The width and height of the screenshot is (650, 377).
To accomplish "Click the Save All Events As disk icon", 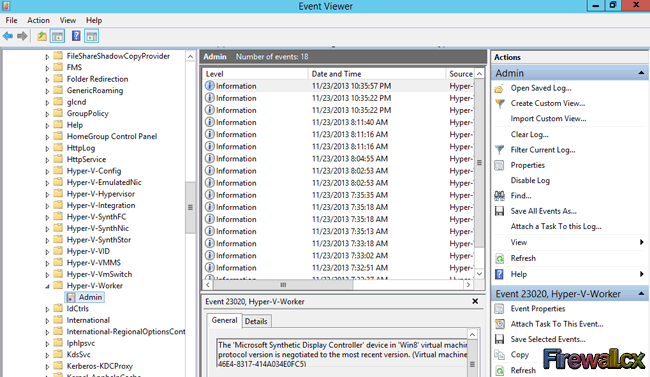I will pyautogui.click(x=500, y=211).
